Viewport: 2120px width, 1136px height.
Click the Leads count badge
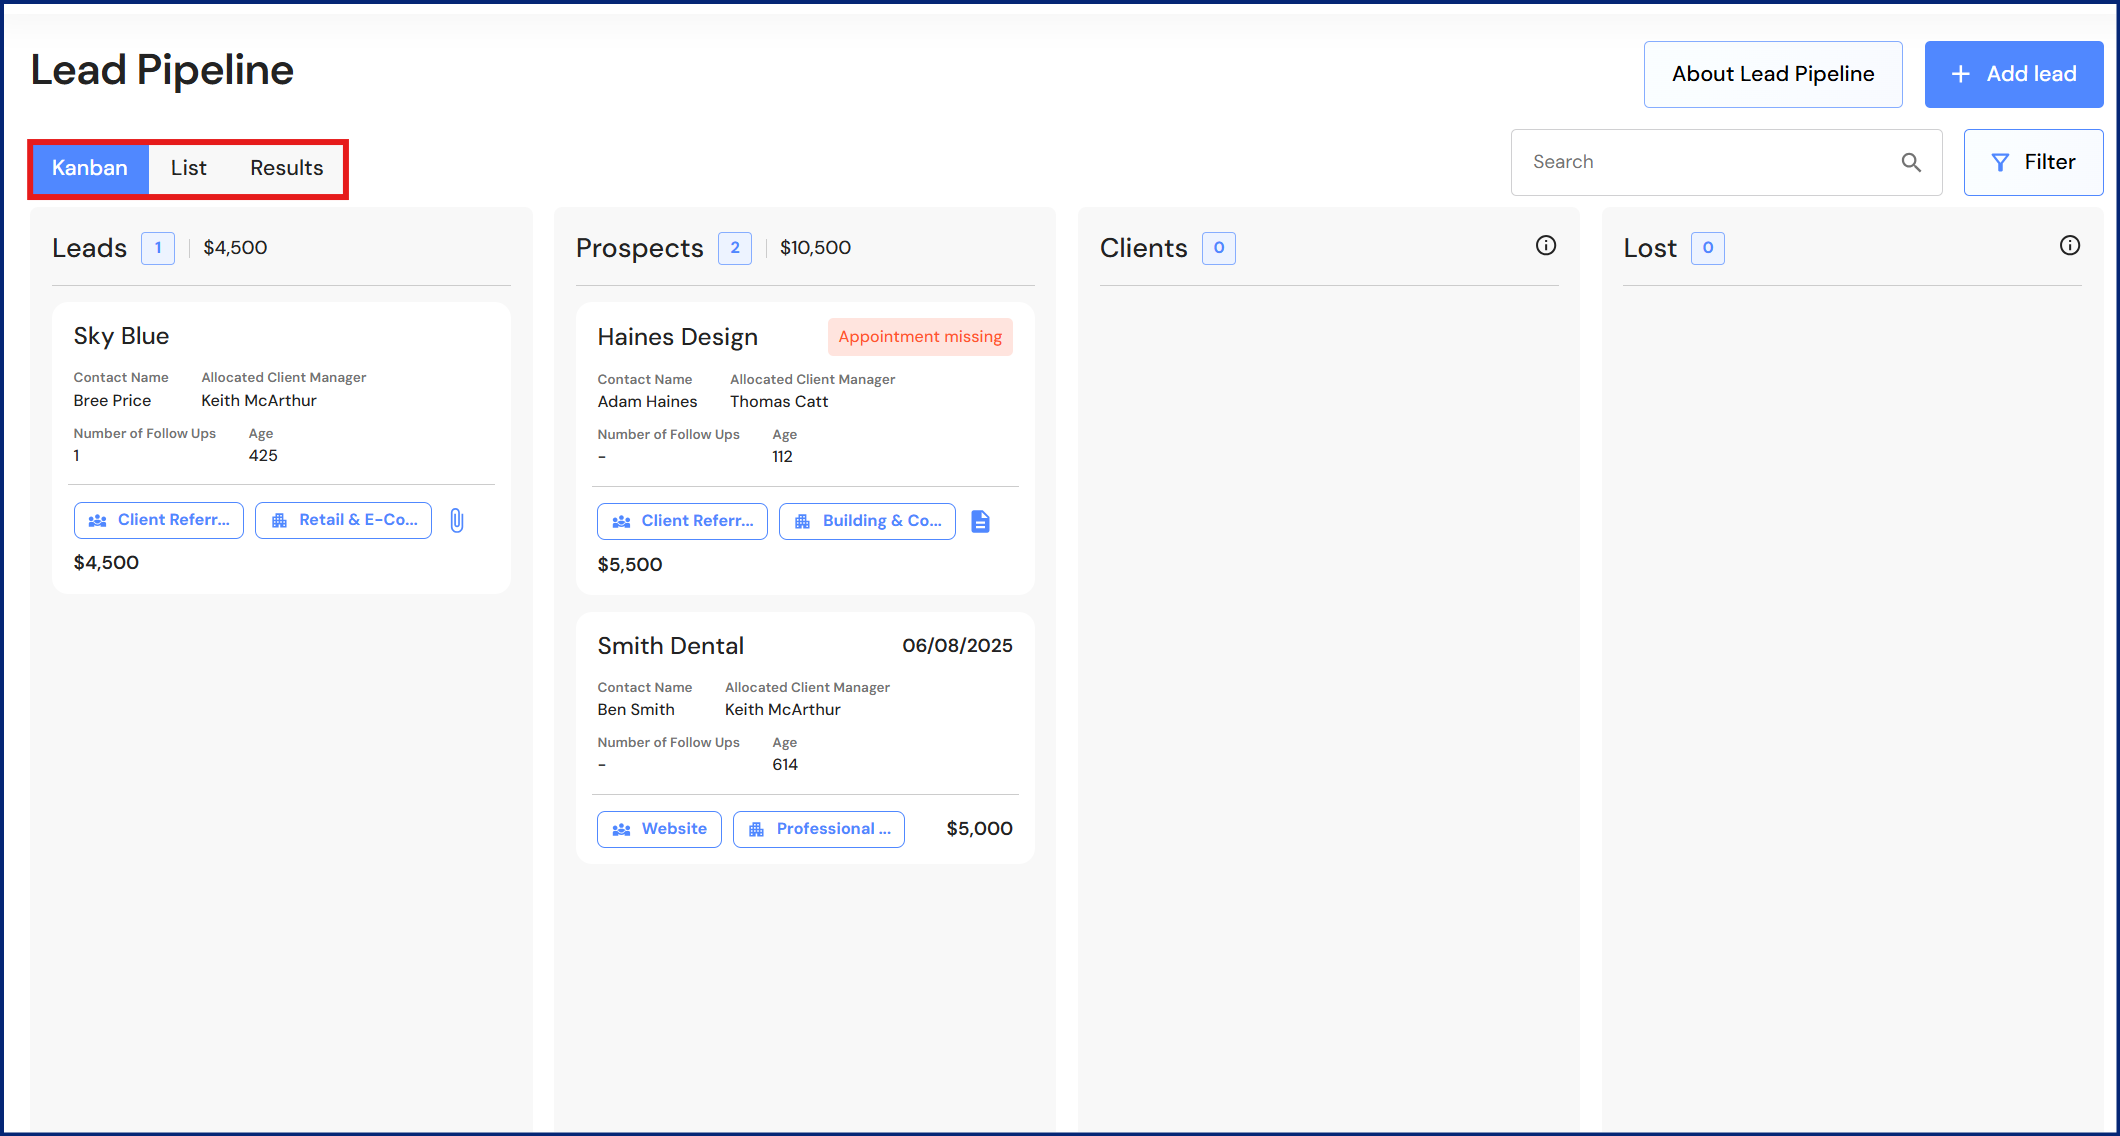(x=158, y=248)
